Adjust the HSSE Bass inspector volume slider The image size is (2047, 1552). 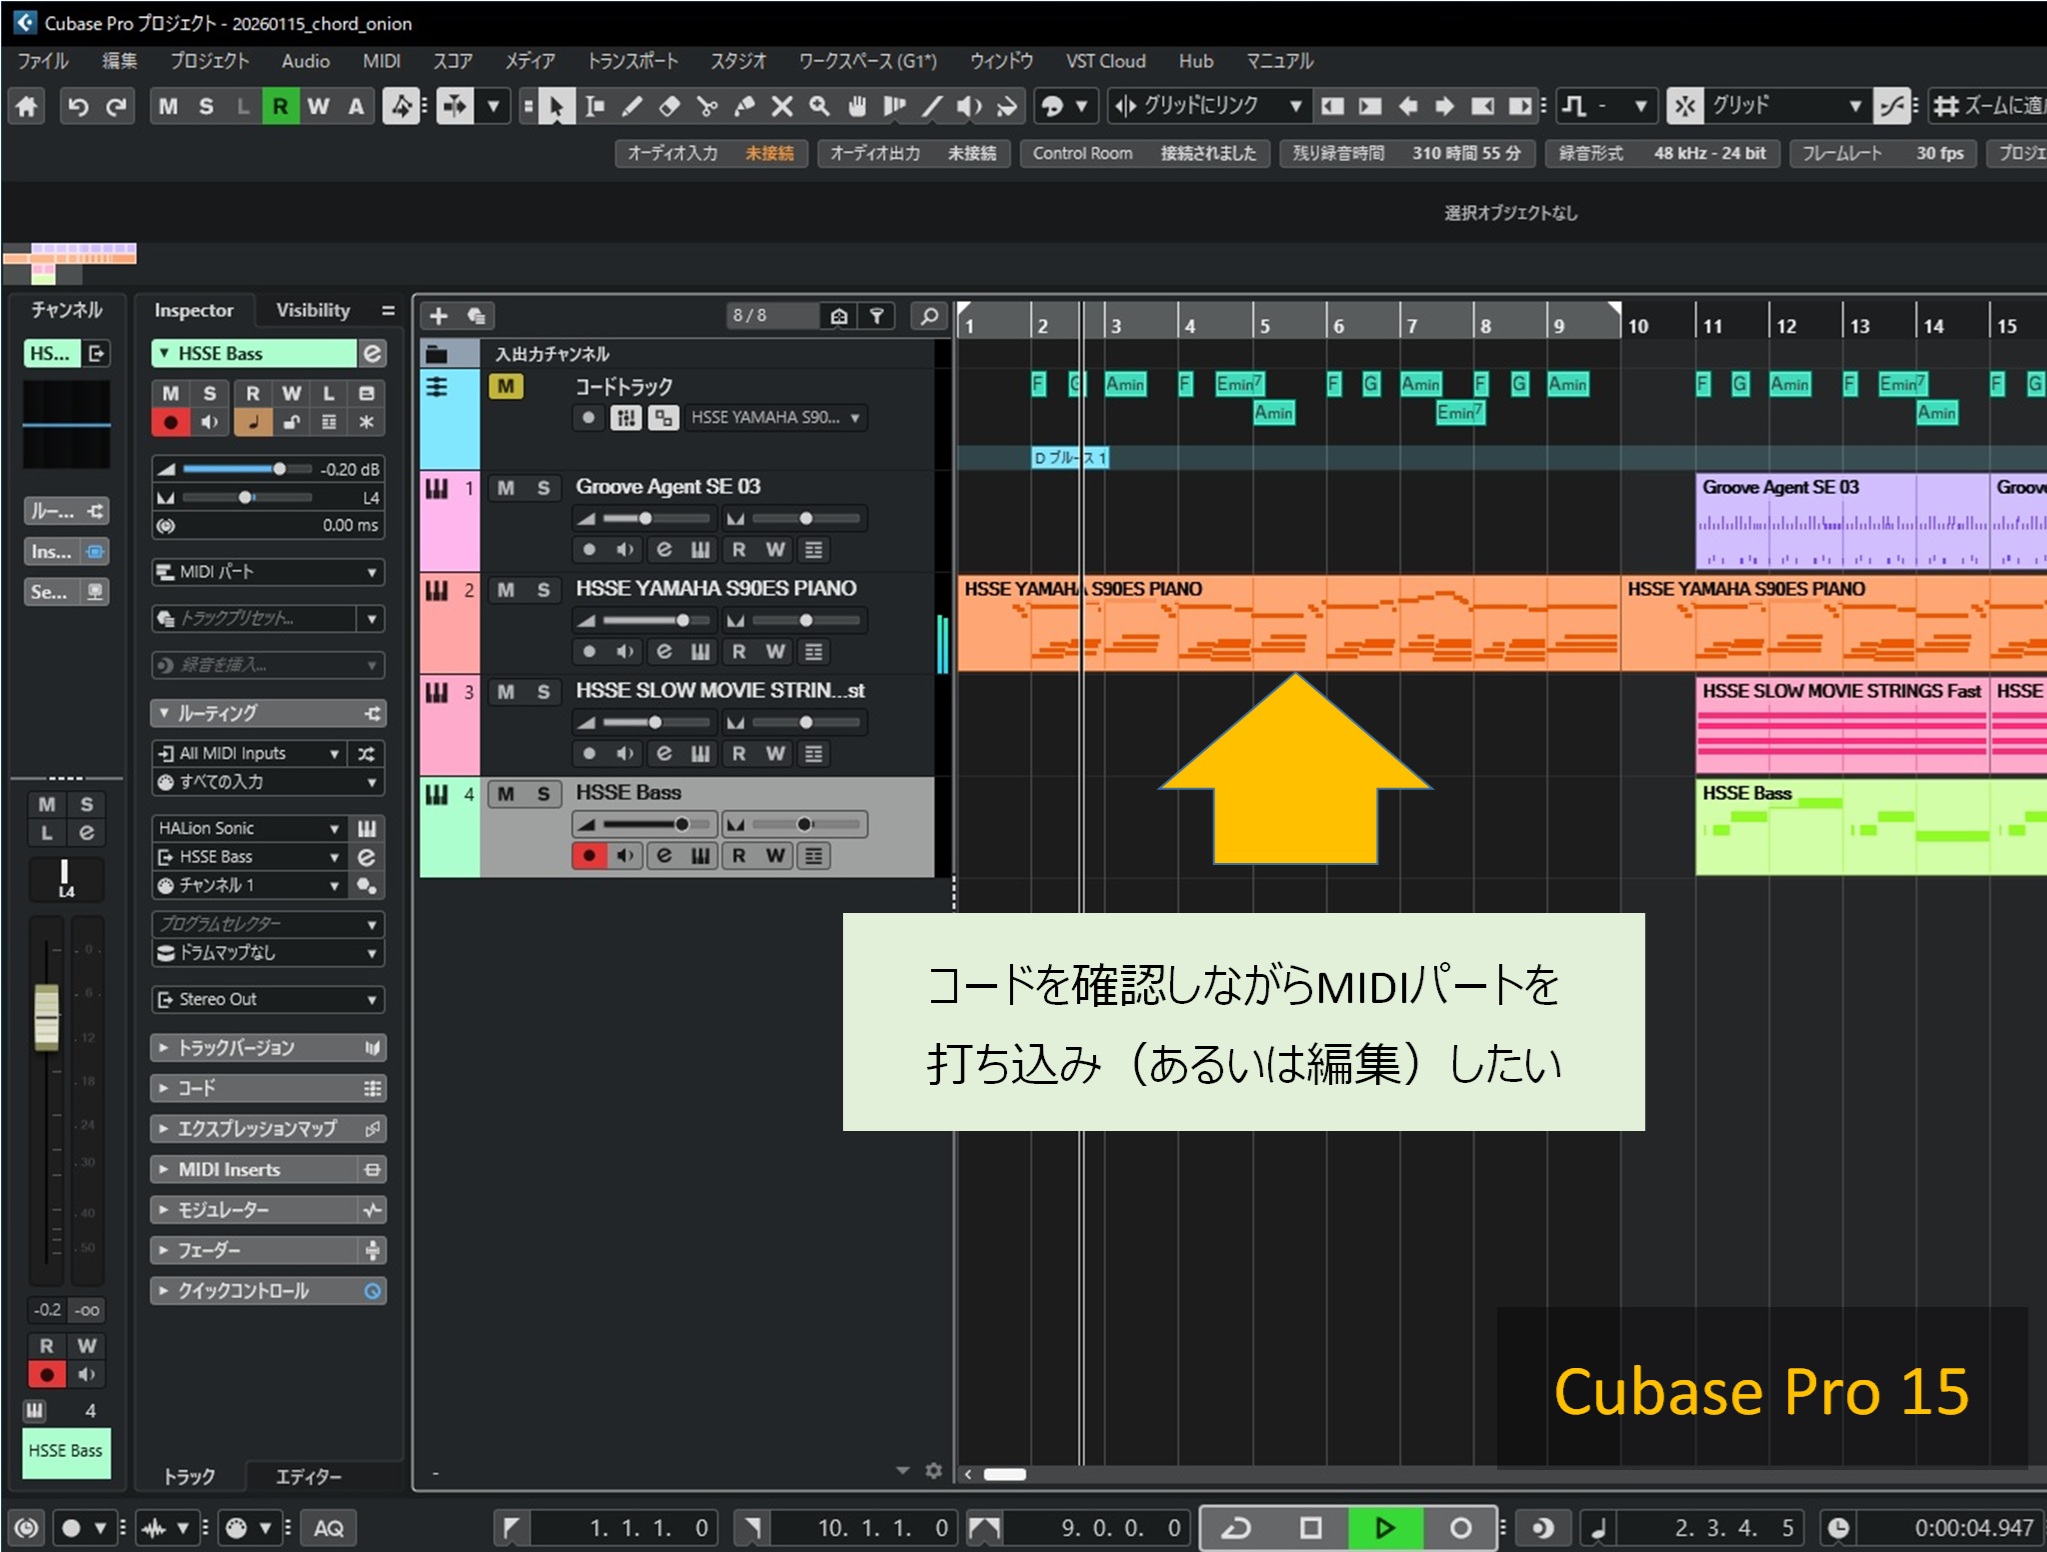(279, 469)
